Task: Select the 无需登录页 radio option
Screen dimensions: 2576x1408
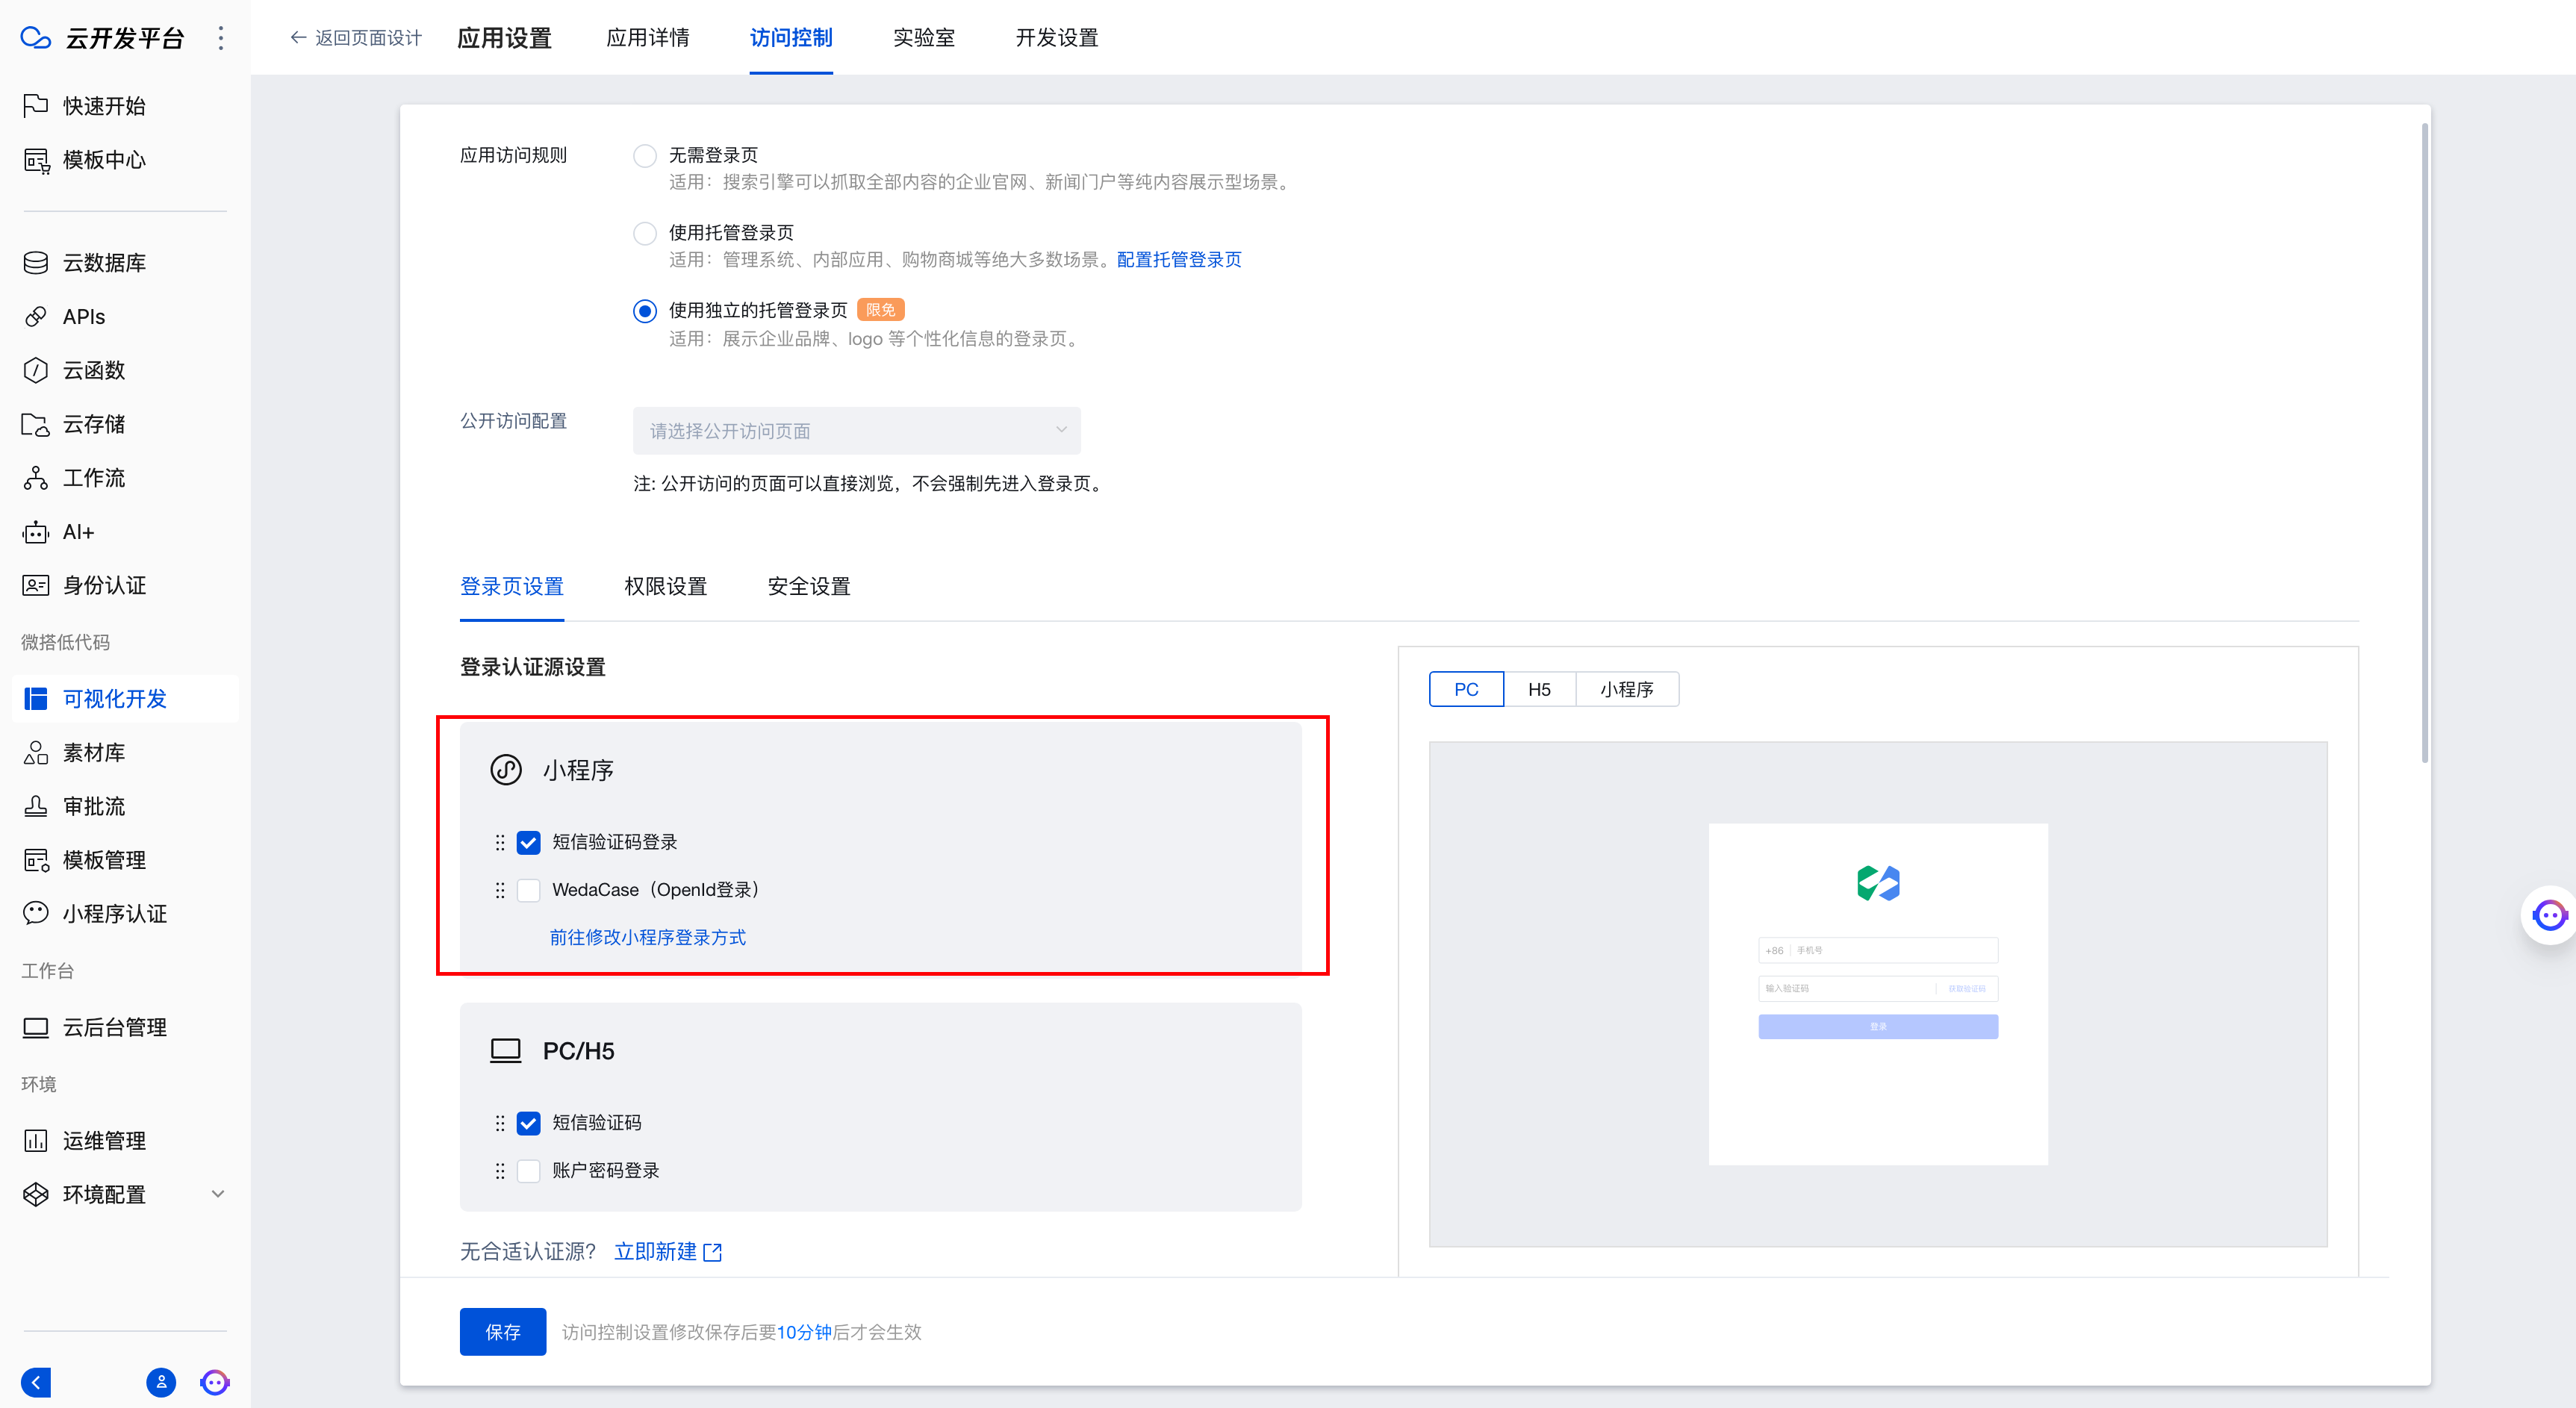Action: point(645,156)
